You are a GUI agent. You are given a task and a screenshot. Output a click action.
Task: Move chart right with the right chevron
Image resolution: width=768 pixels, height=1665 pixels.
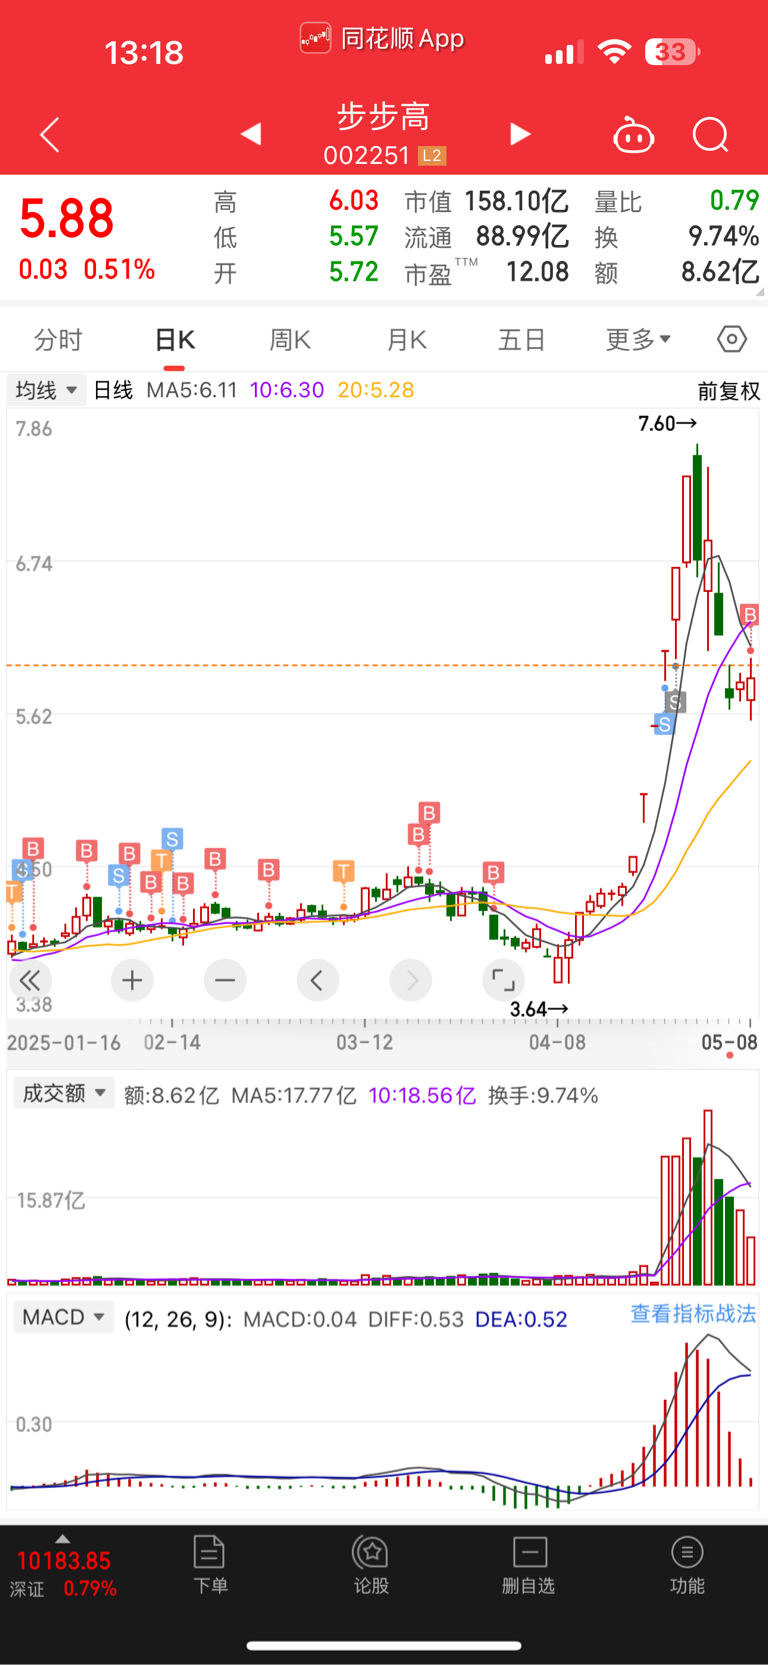click(411, 980)
